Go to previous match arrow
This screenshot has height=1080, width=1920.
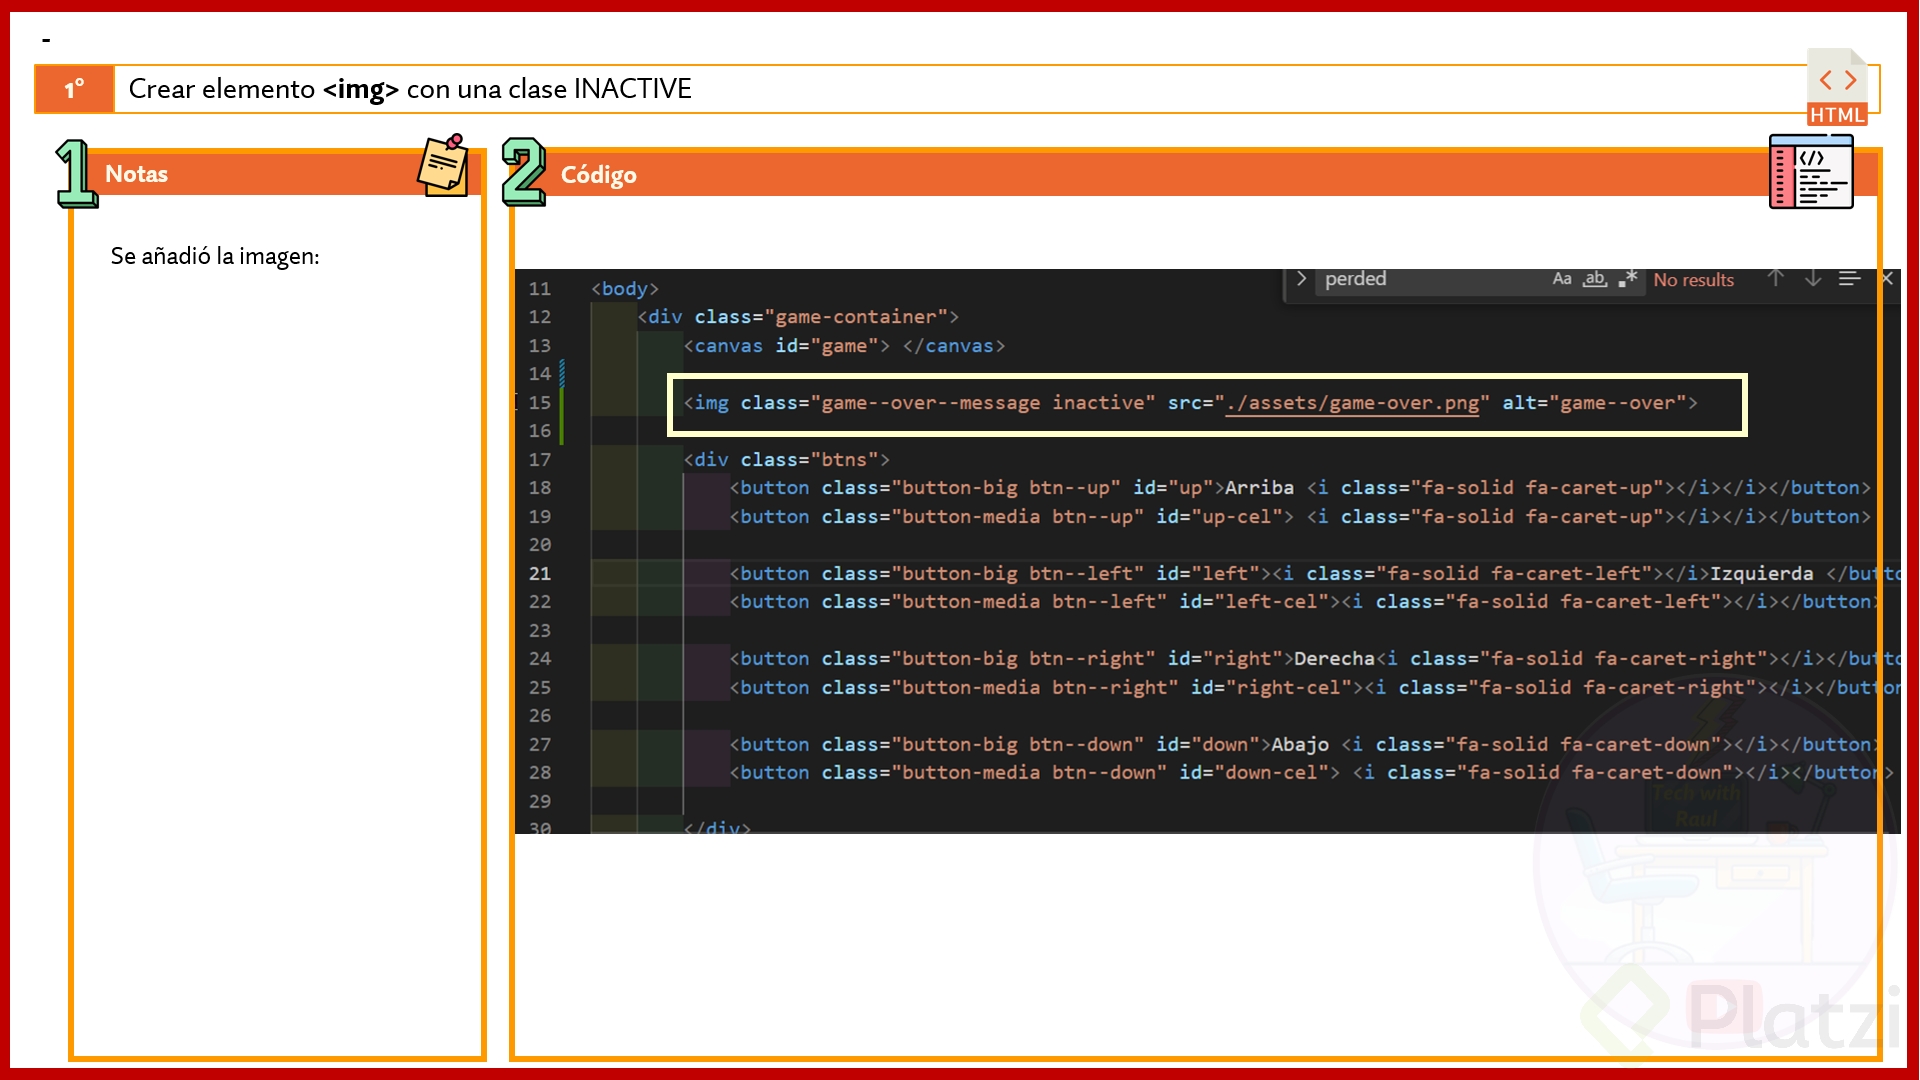(x=1775, y=279)
